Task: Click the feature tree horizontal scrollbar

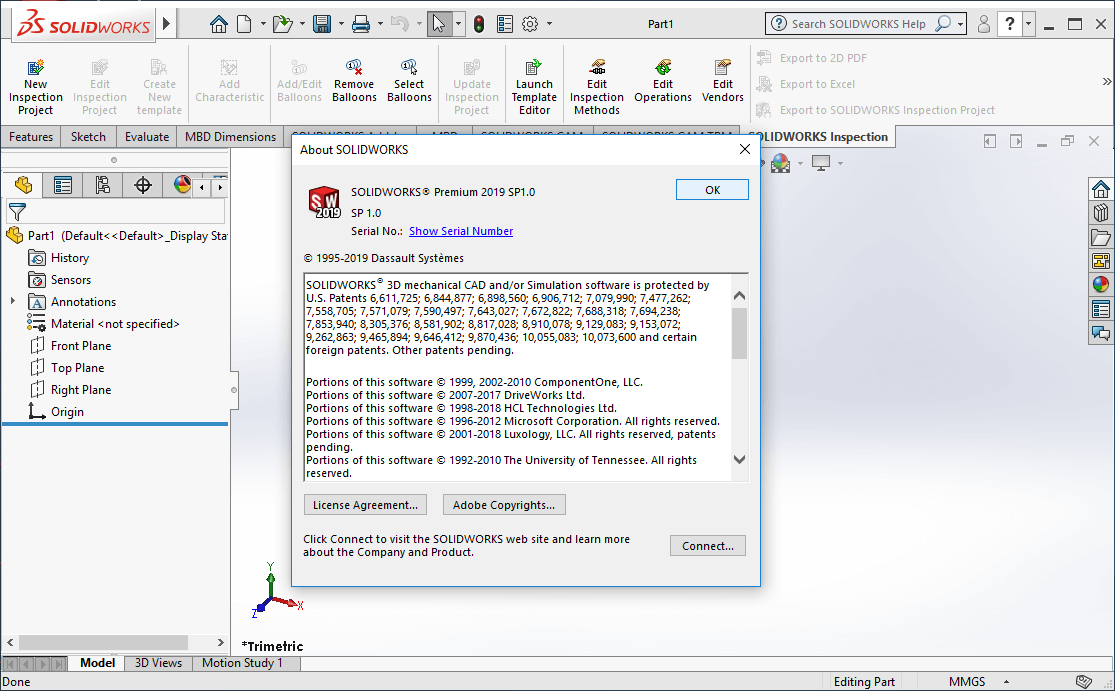Action: click(x=103, y=643)
